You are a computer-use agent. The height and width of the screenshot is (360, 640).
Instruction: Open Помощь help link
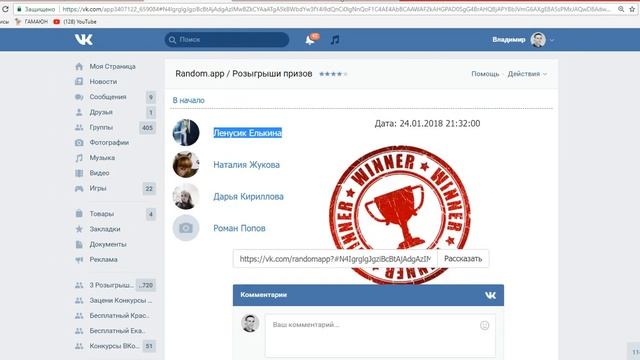pyautogui.click(x=485, y=74)
